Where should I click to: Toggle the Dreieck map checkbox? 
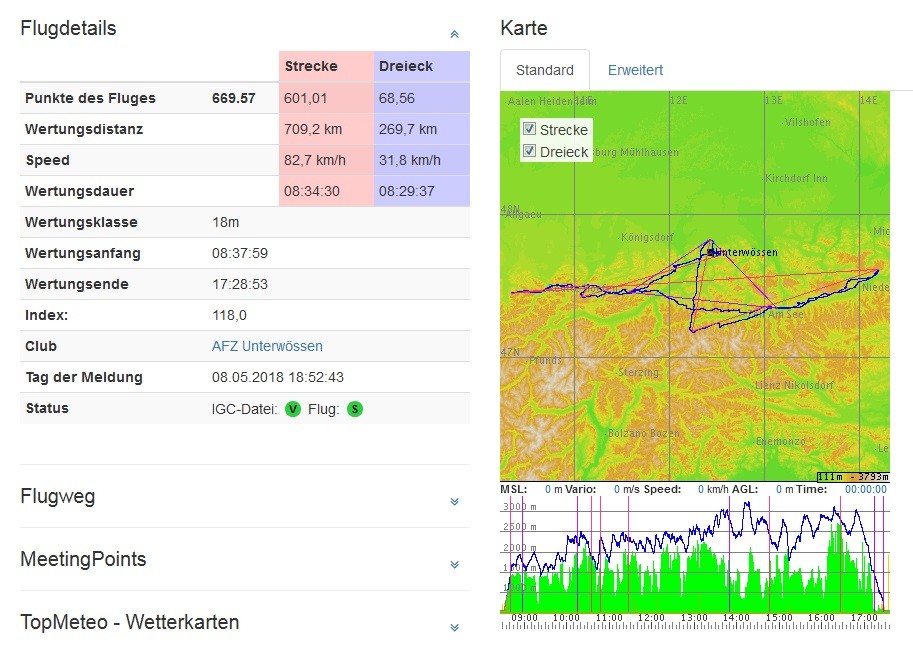pyautogui.click(x=529, y=151)
